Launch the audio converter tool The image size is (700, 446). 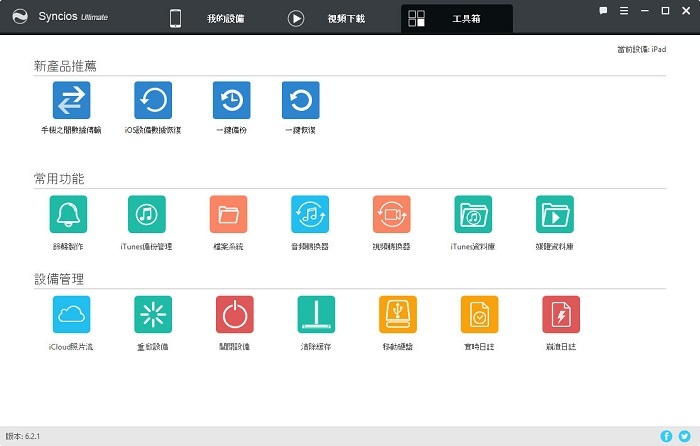click(x=310, y=214)
